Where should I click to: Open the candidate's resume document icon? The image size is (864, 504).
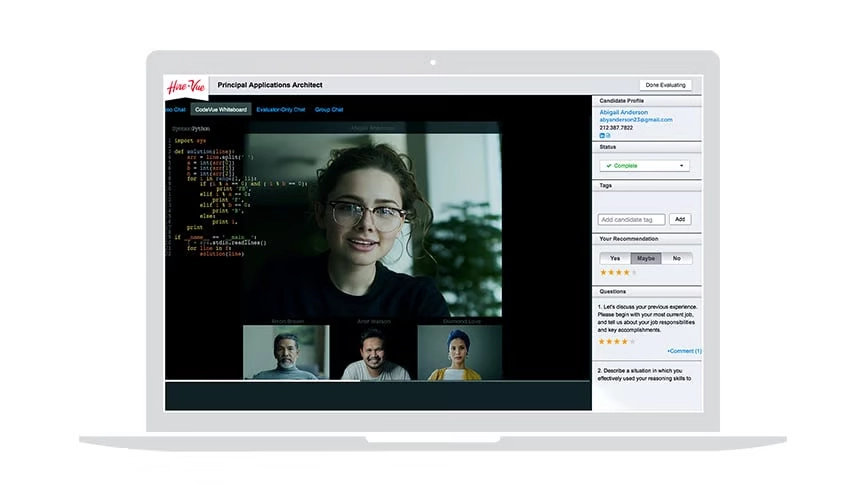point(608,136)
